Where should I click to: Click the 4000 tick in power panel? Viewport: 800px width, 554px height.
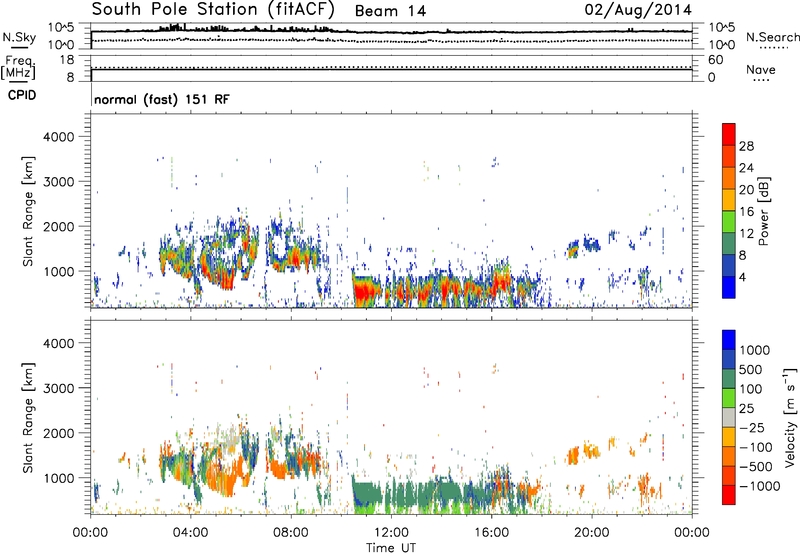pos(59,137)
